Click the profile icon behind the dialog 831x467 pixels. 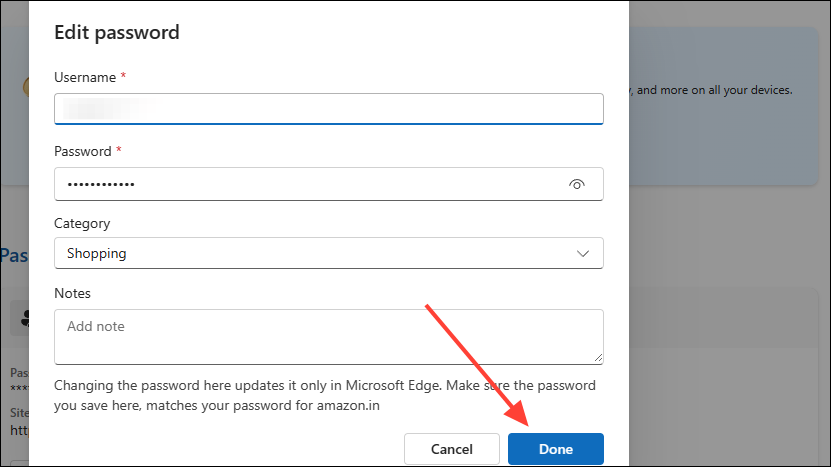[24, 318]
